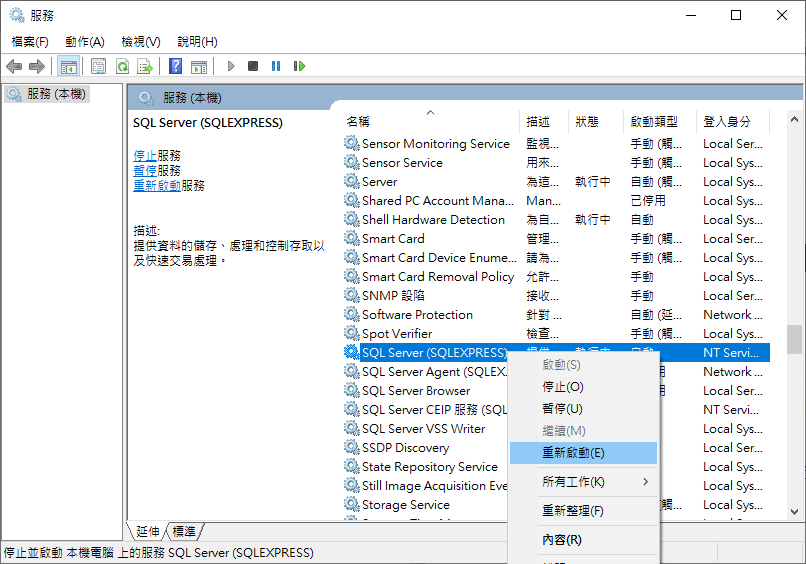Click the gear icon of SNMP 設陷
This screenshot has height=564, width=806.
pos(352,295)
